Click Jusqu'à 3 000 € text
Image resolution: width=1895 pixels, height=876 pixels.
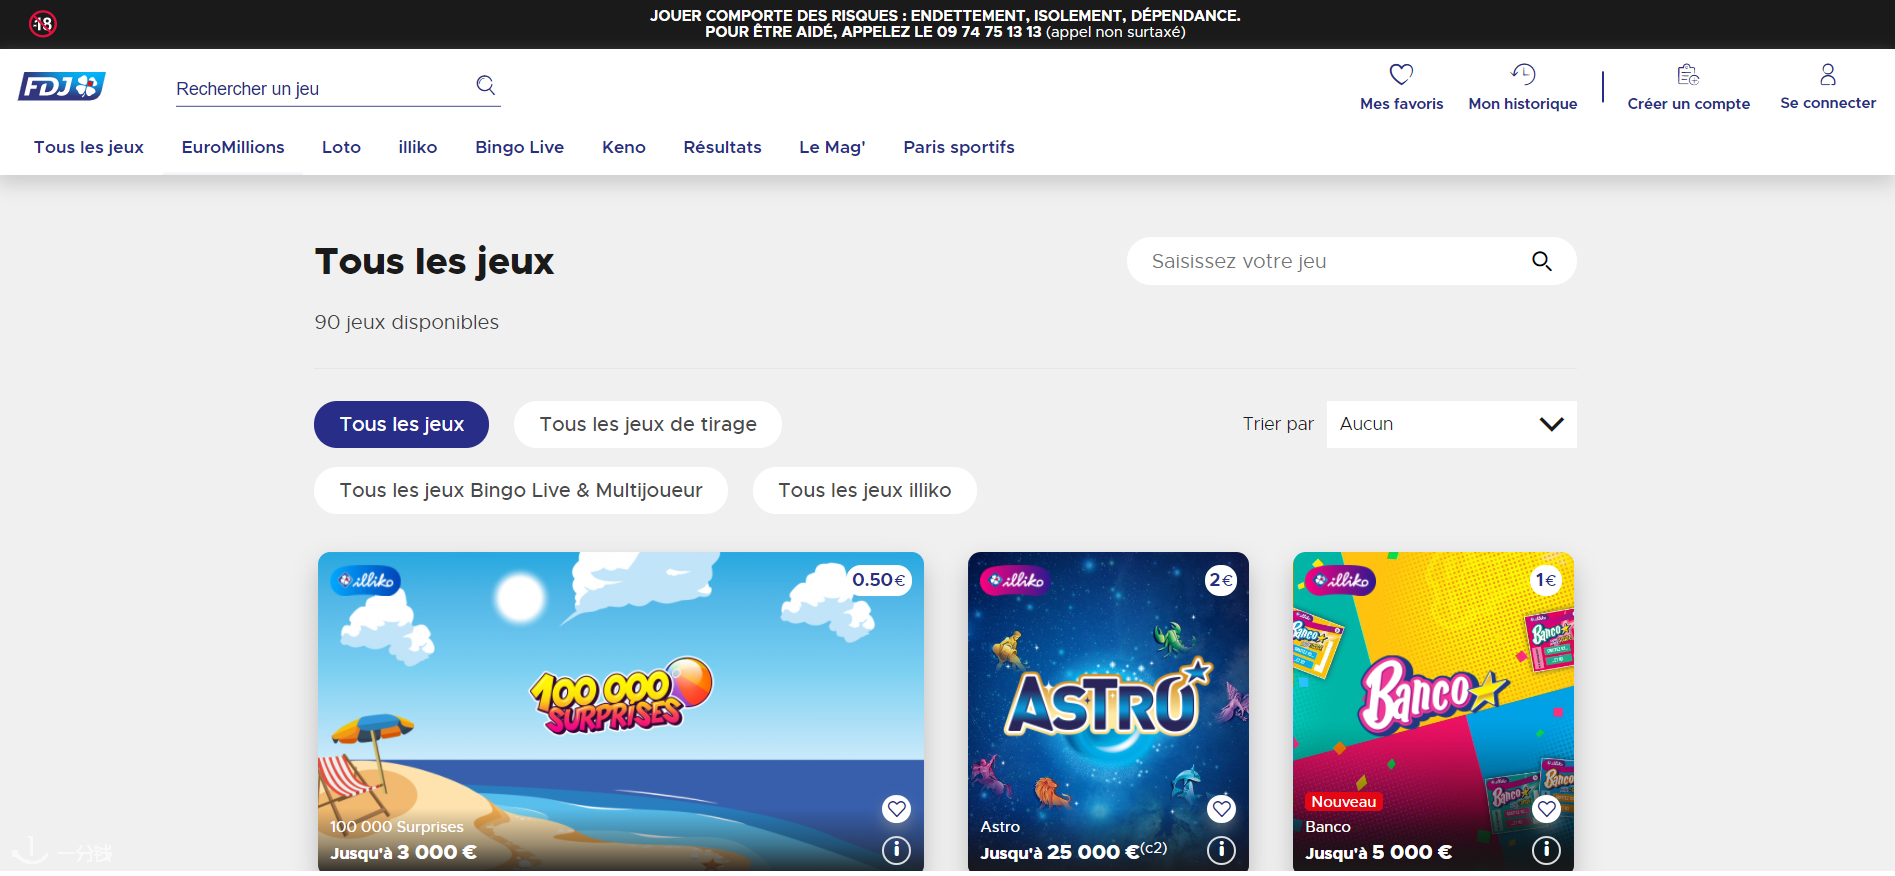(403, 852)
